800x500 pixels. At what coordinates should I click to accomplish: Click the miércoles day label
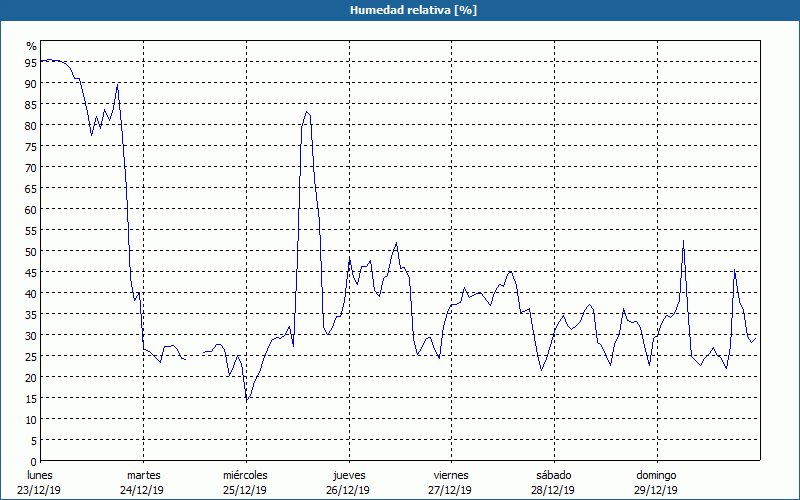(245, 475)
